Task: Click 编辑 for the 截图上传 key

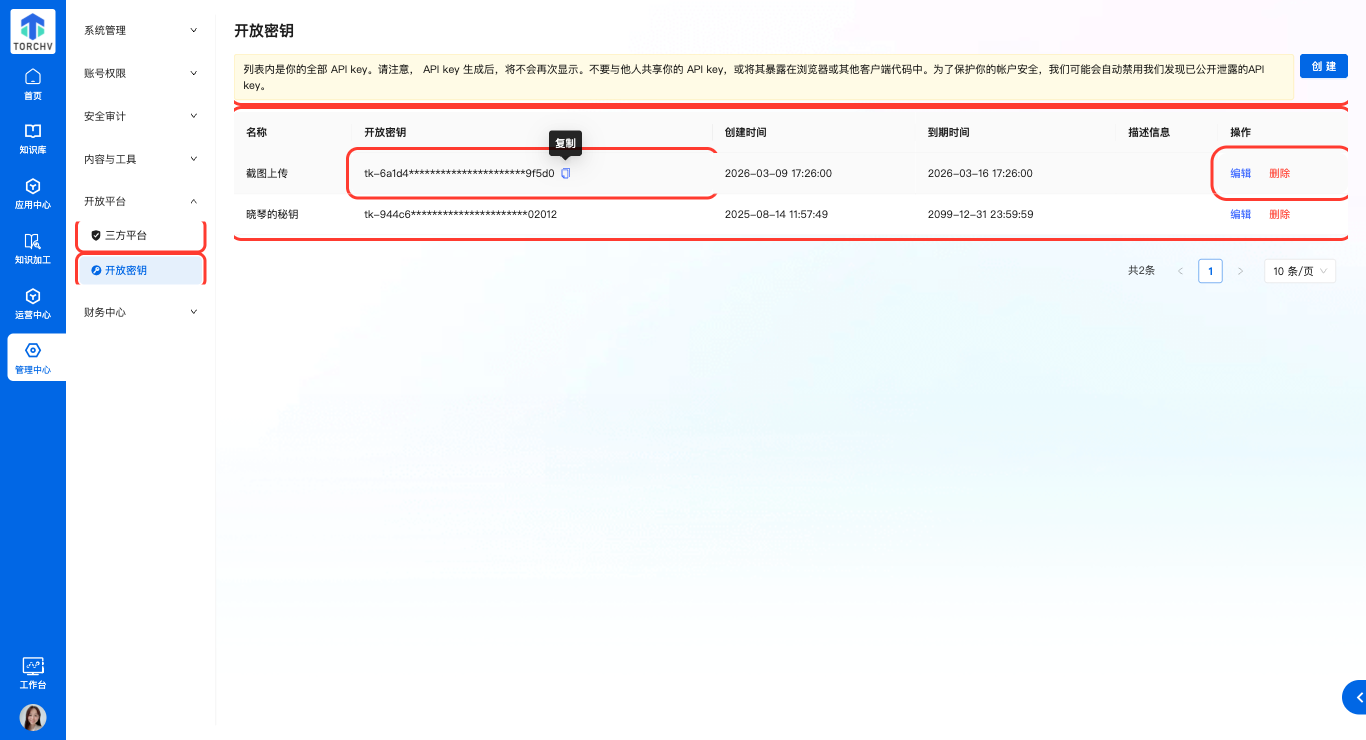Action: coord(1240,173)
